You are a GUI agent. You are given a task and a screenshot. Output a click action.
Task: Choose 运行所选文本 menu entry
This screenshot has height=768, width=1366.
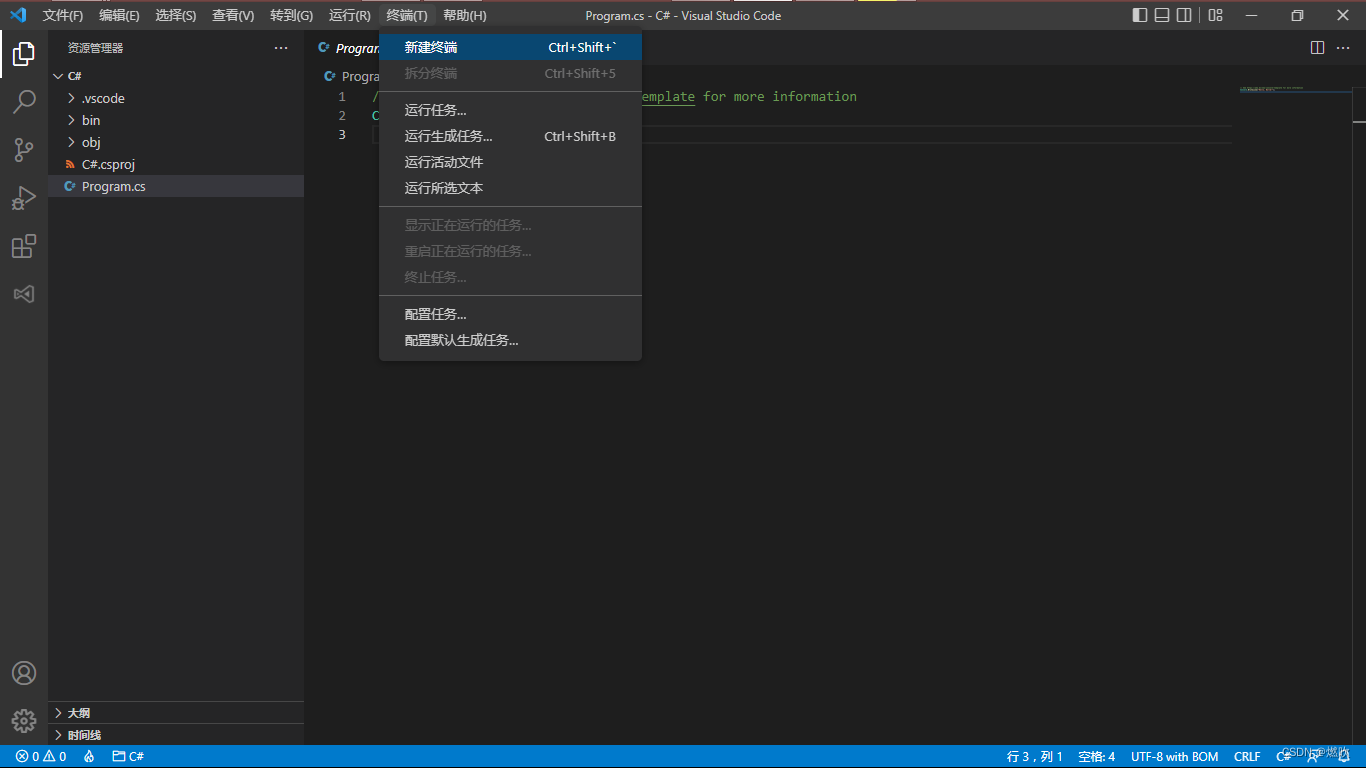tap(510, 188)
